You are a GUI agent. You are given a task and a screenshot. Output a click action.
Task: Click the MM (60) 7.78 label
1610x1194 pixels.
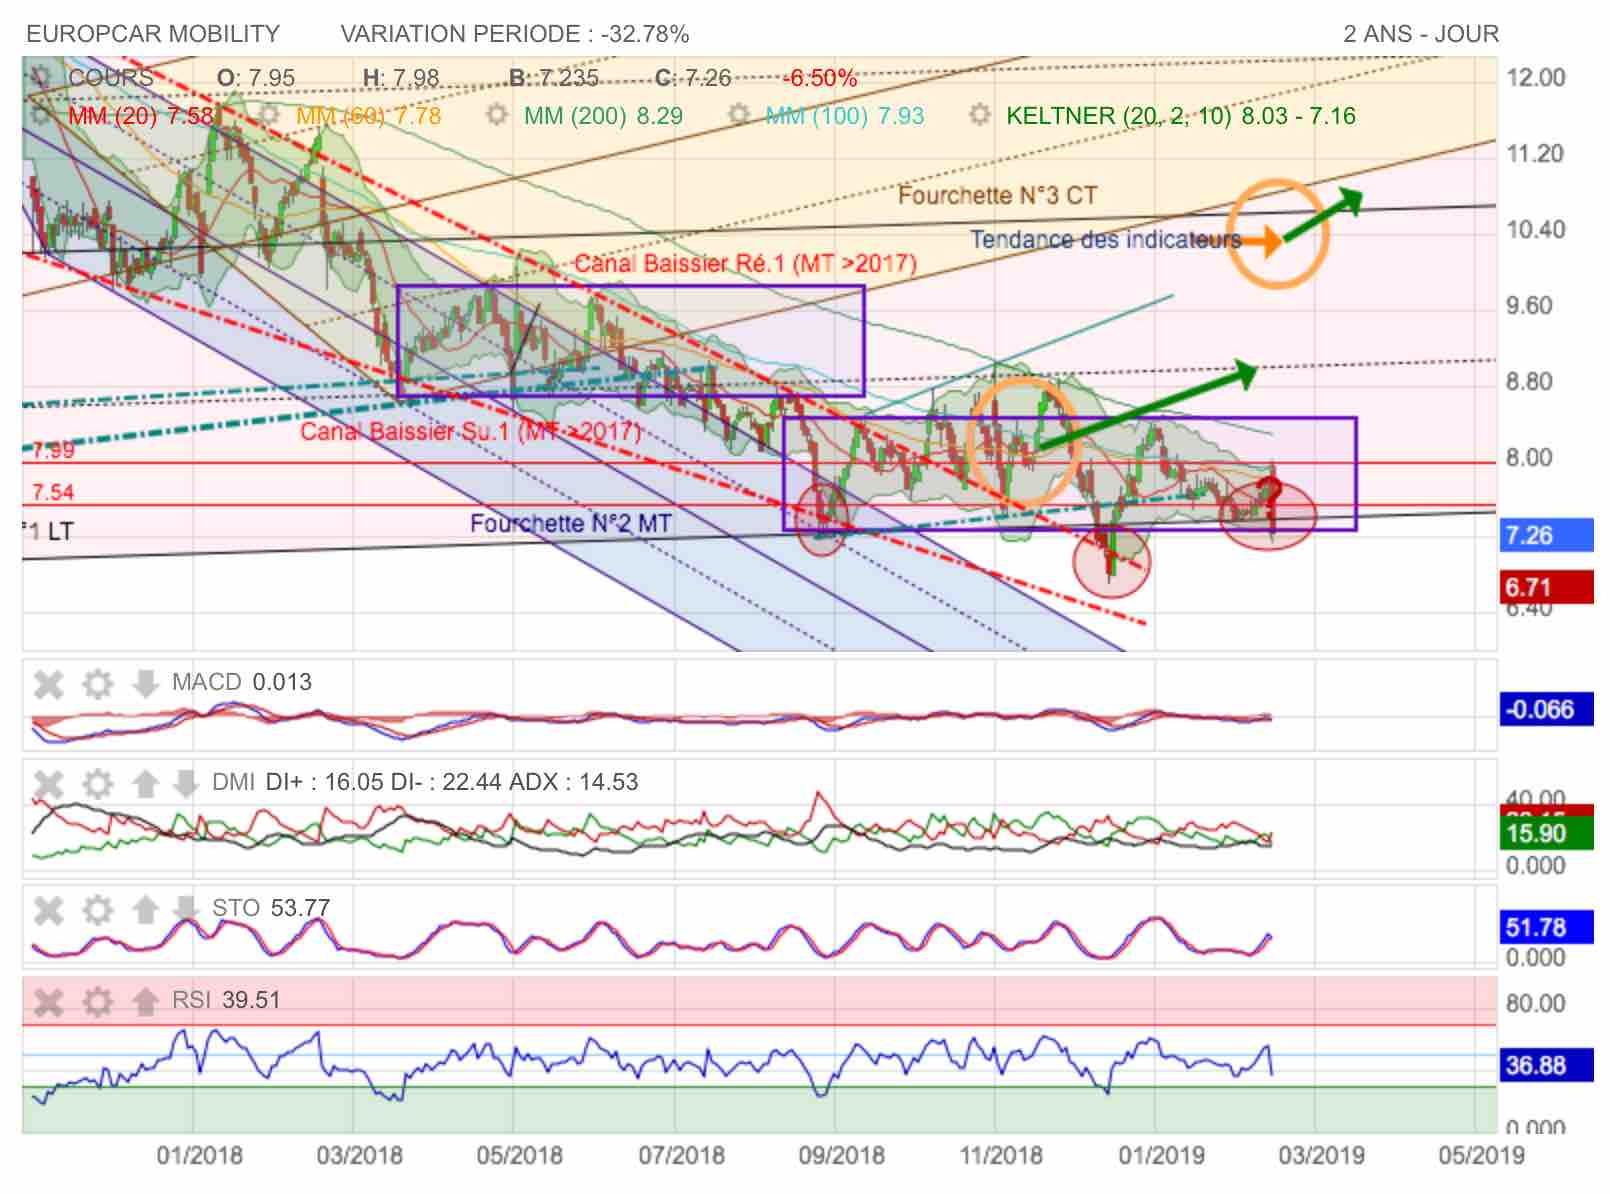click(368, 116)
